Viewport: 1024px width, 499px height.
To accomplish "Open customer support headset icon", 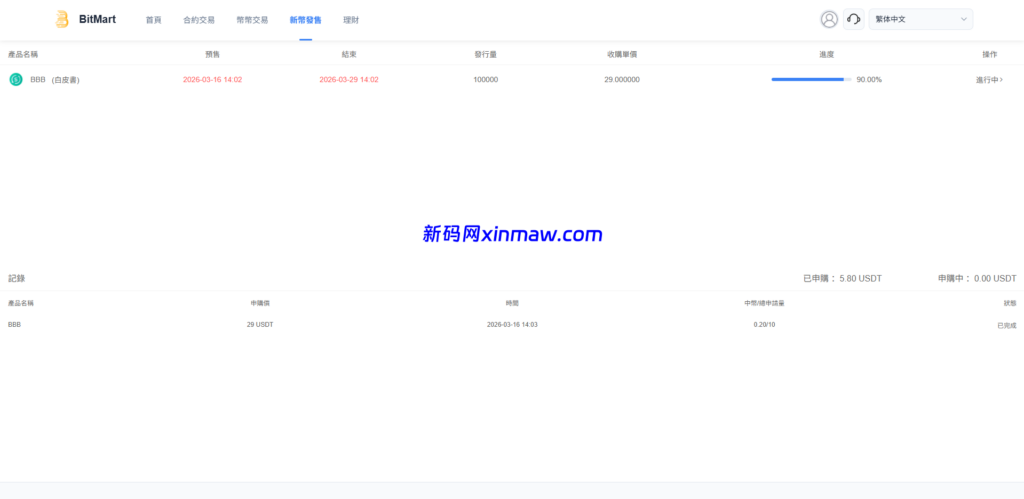I will tap(854, 20).
